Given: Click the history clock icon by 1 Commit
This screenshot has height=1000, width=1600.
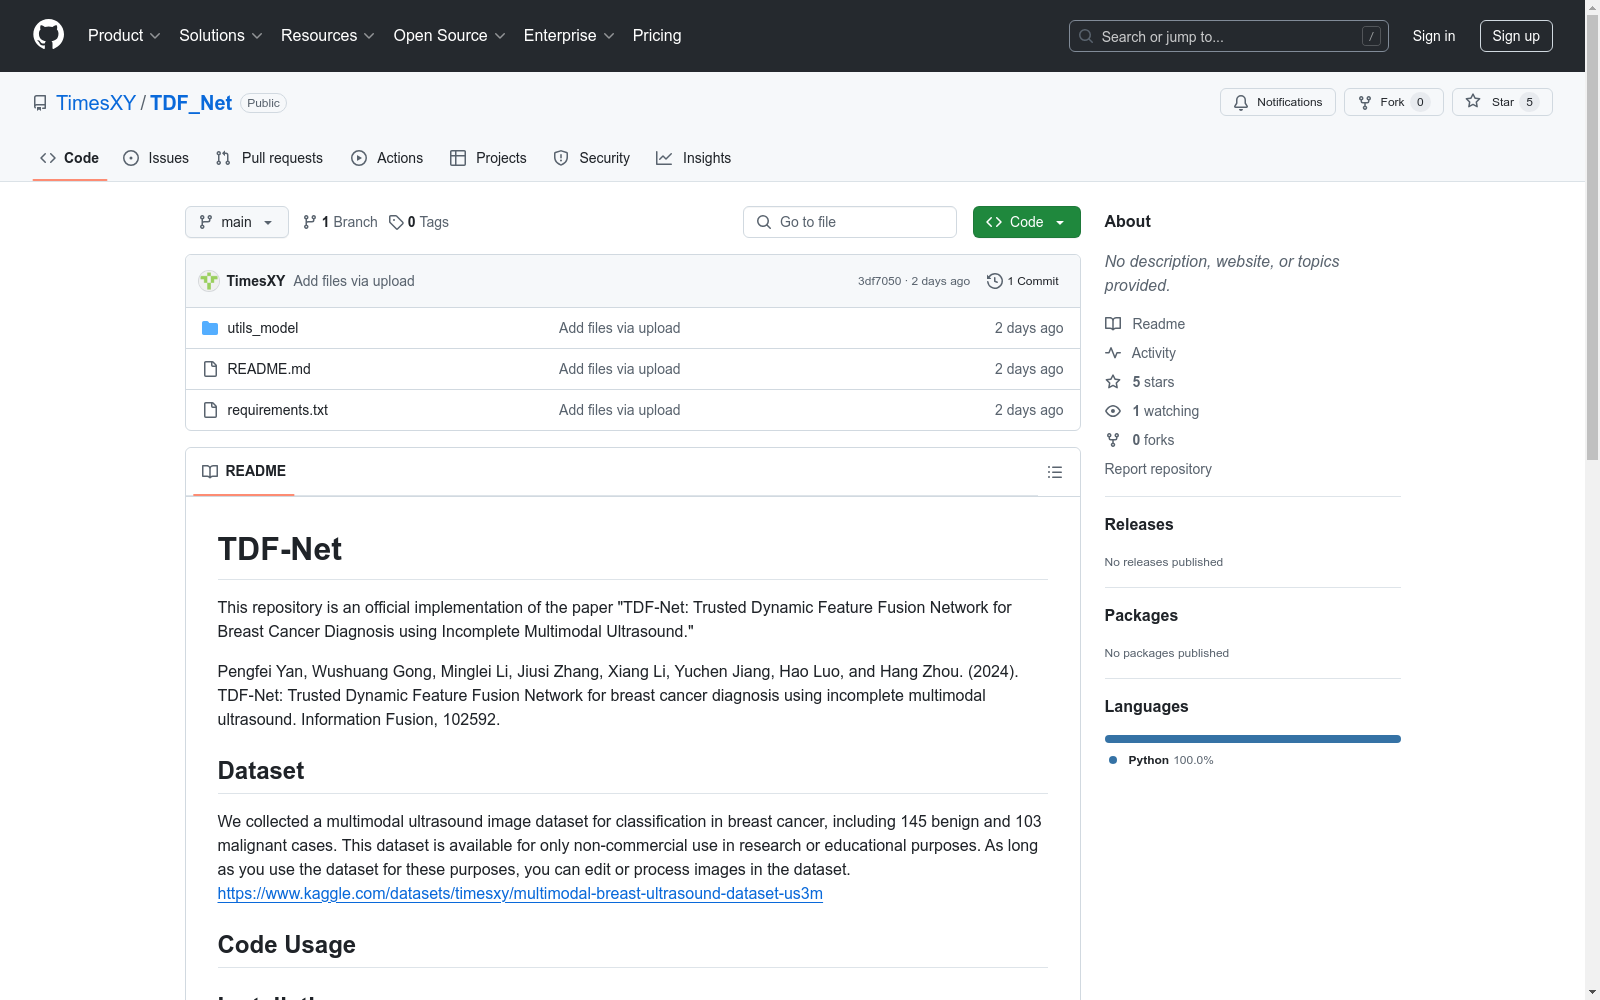Looking at the screenshot, I should (x=995, y=281).
